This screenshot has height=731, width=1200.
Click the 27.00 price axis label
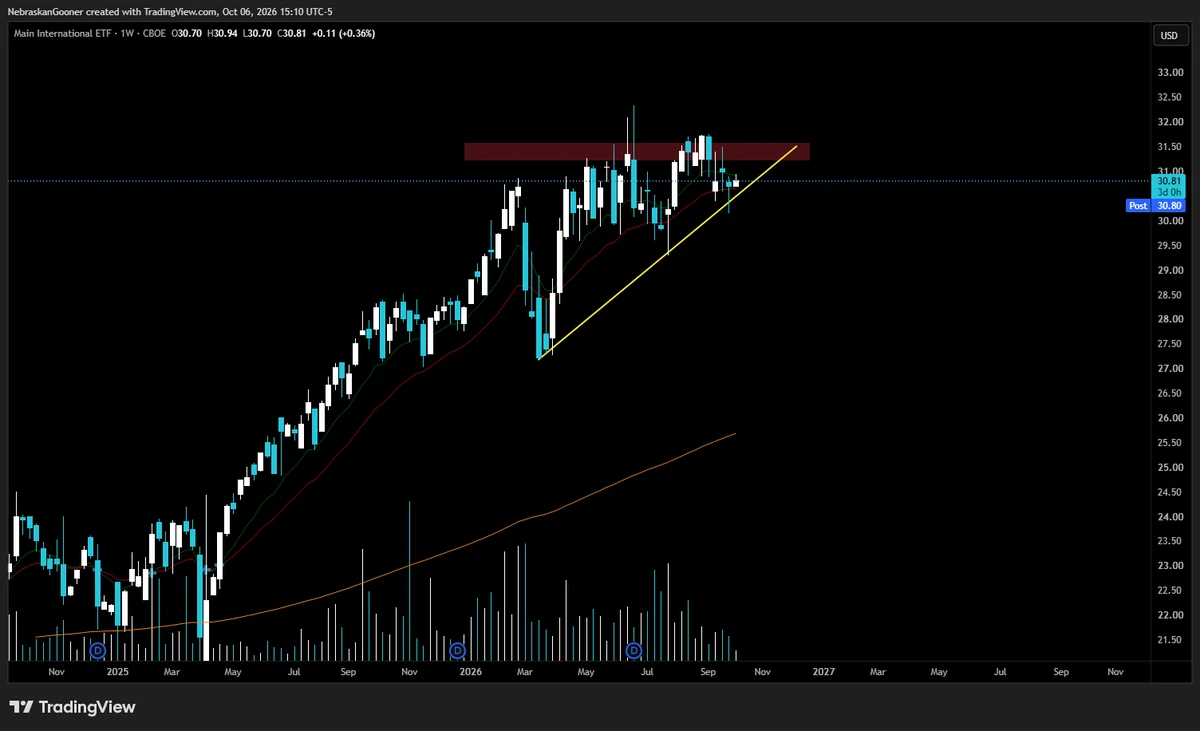pos(1169,369)
